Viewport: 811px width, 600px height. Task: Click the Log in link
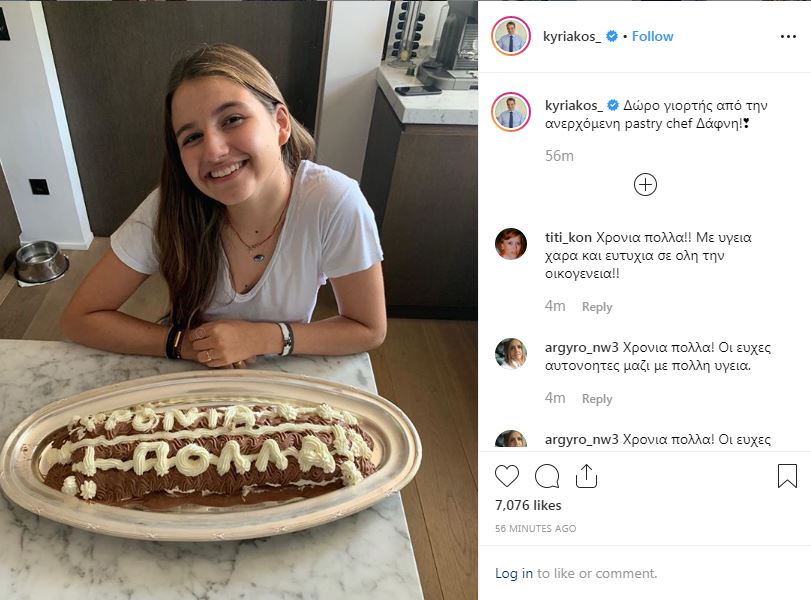pos(514,573)
